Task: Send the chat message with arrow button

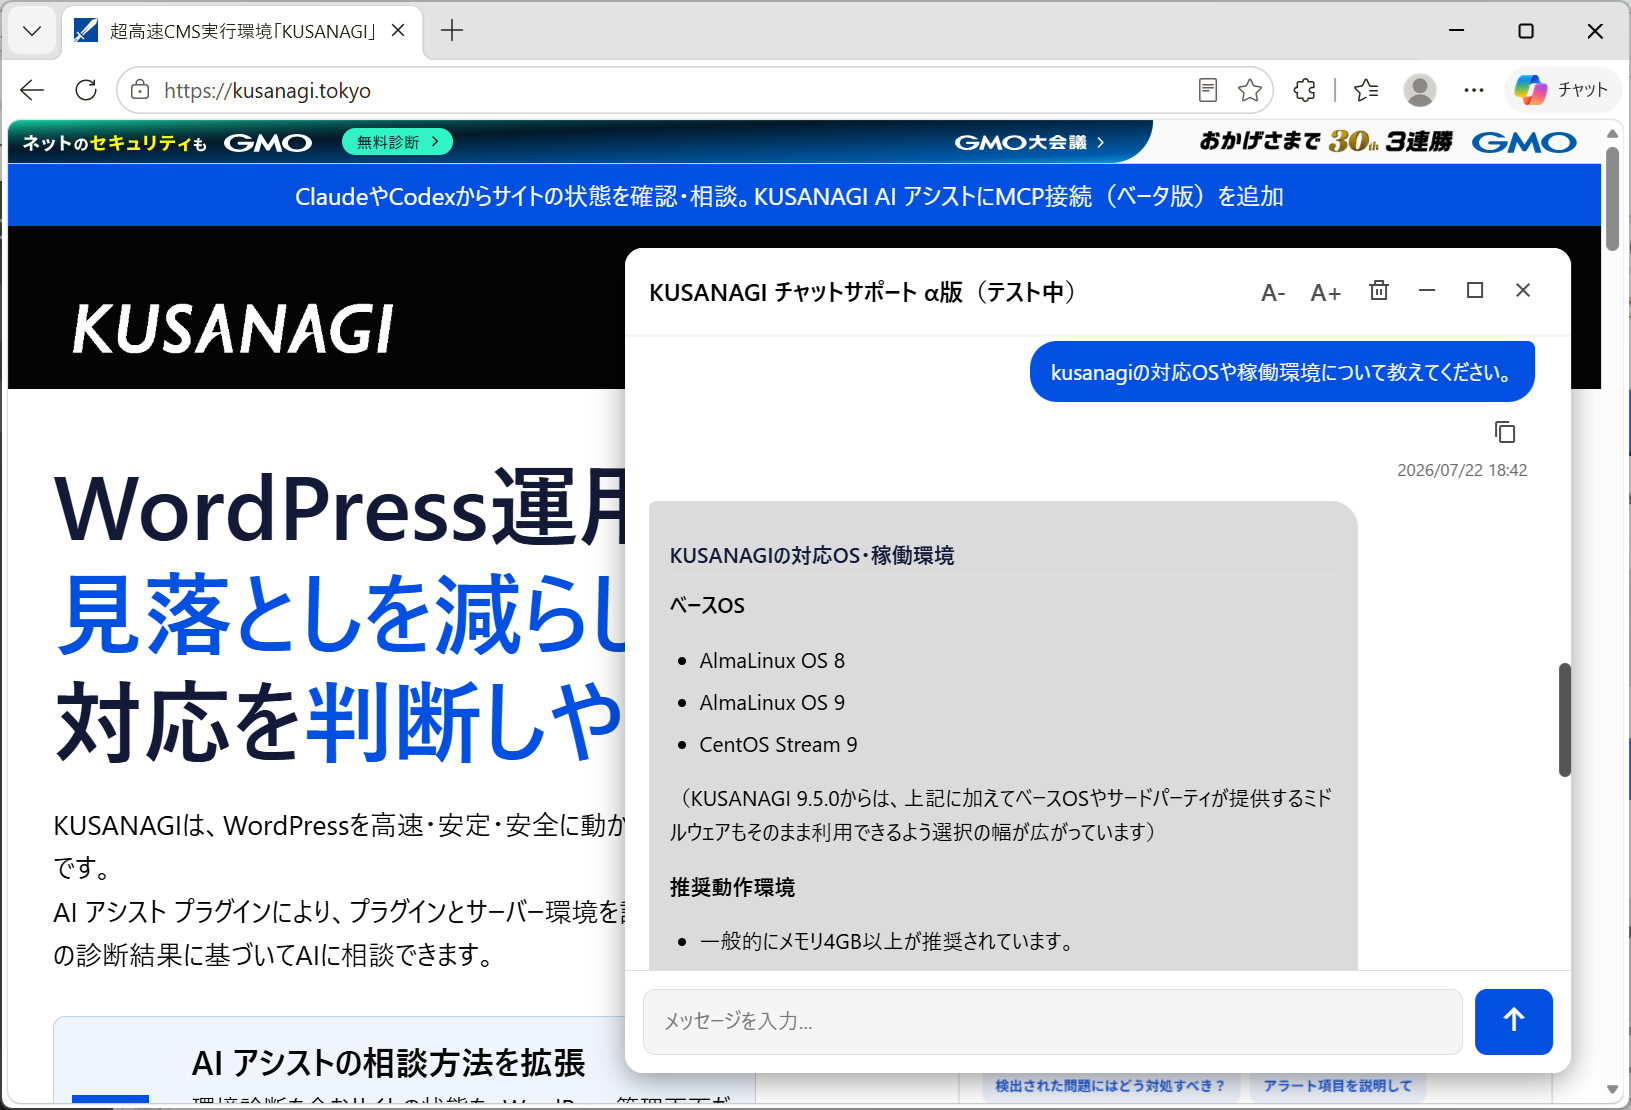Action: (1514, 1021)
